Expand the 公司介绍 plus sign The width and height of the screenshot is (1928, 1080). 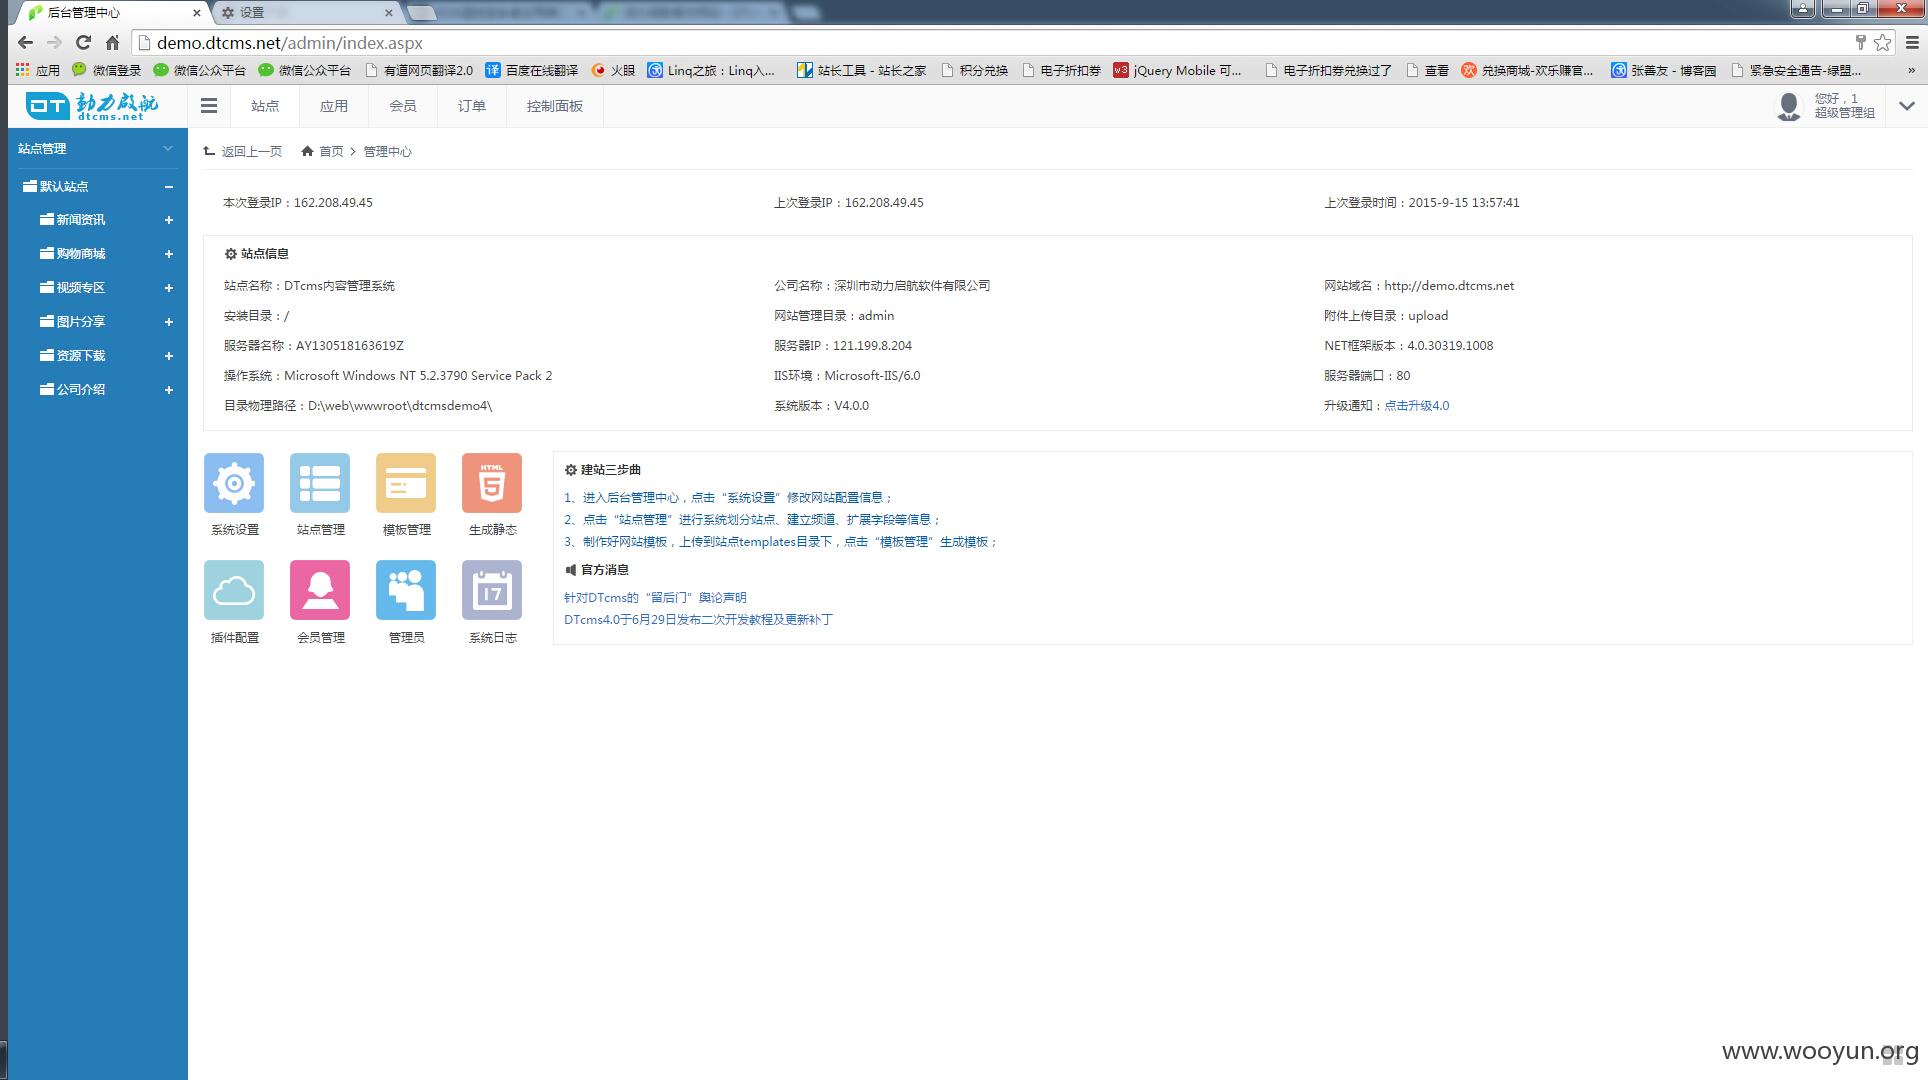(169, 390)
